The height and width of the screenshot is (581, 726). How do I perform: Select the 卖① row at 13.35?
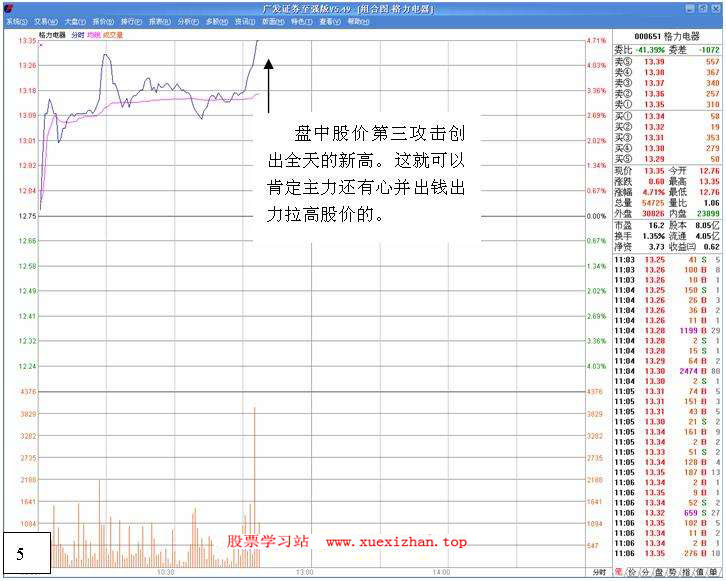point(667,104)
